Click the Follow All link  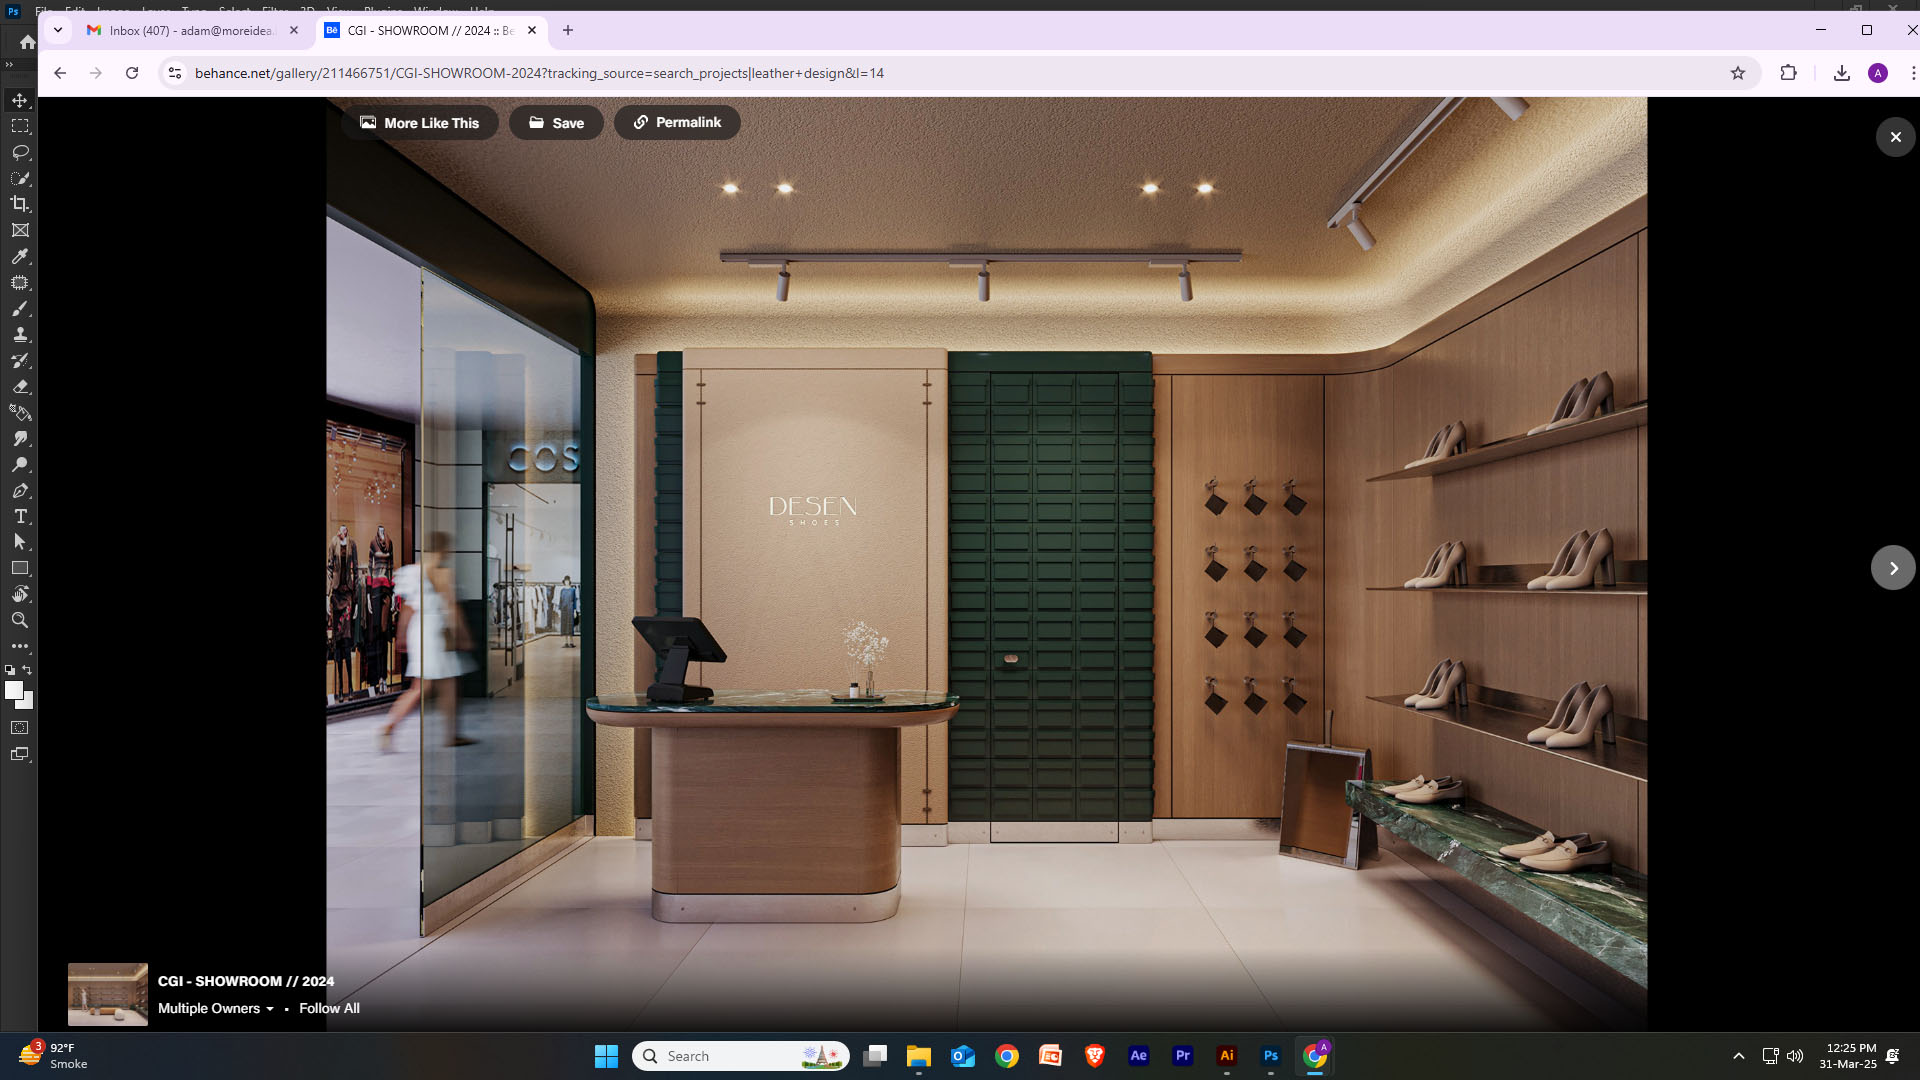(329, 1008)
